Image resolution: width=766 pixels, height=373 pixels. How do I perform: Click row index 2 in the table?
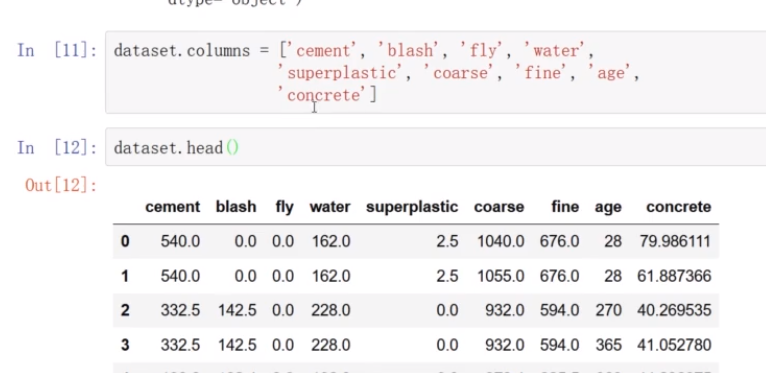[125, 310]
